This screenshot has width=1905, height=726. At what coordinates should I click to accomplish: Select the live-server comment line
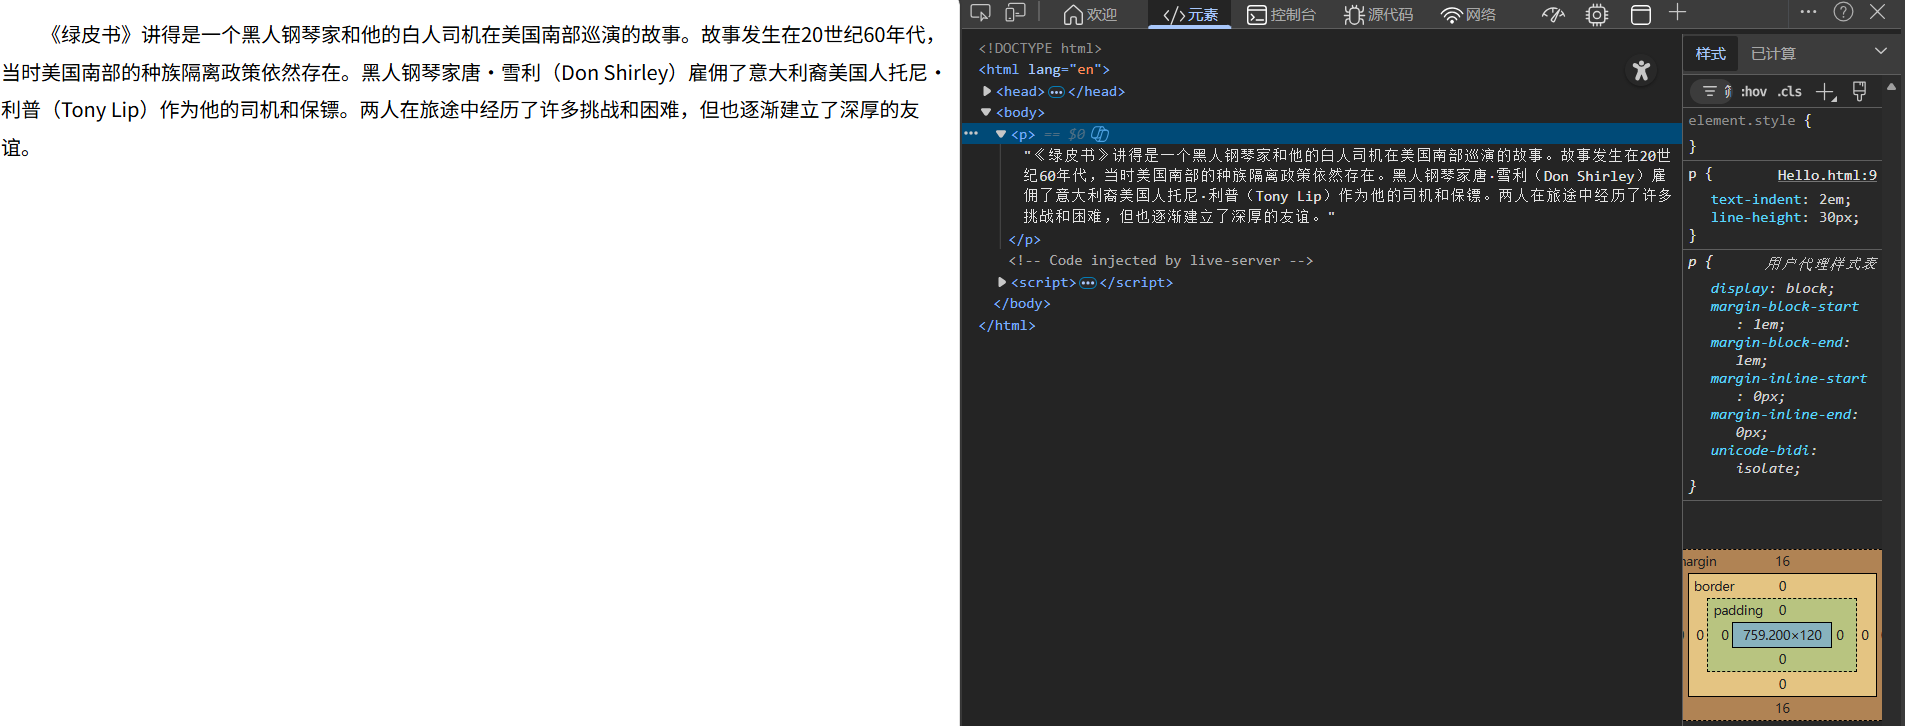pos(1160,260)
